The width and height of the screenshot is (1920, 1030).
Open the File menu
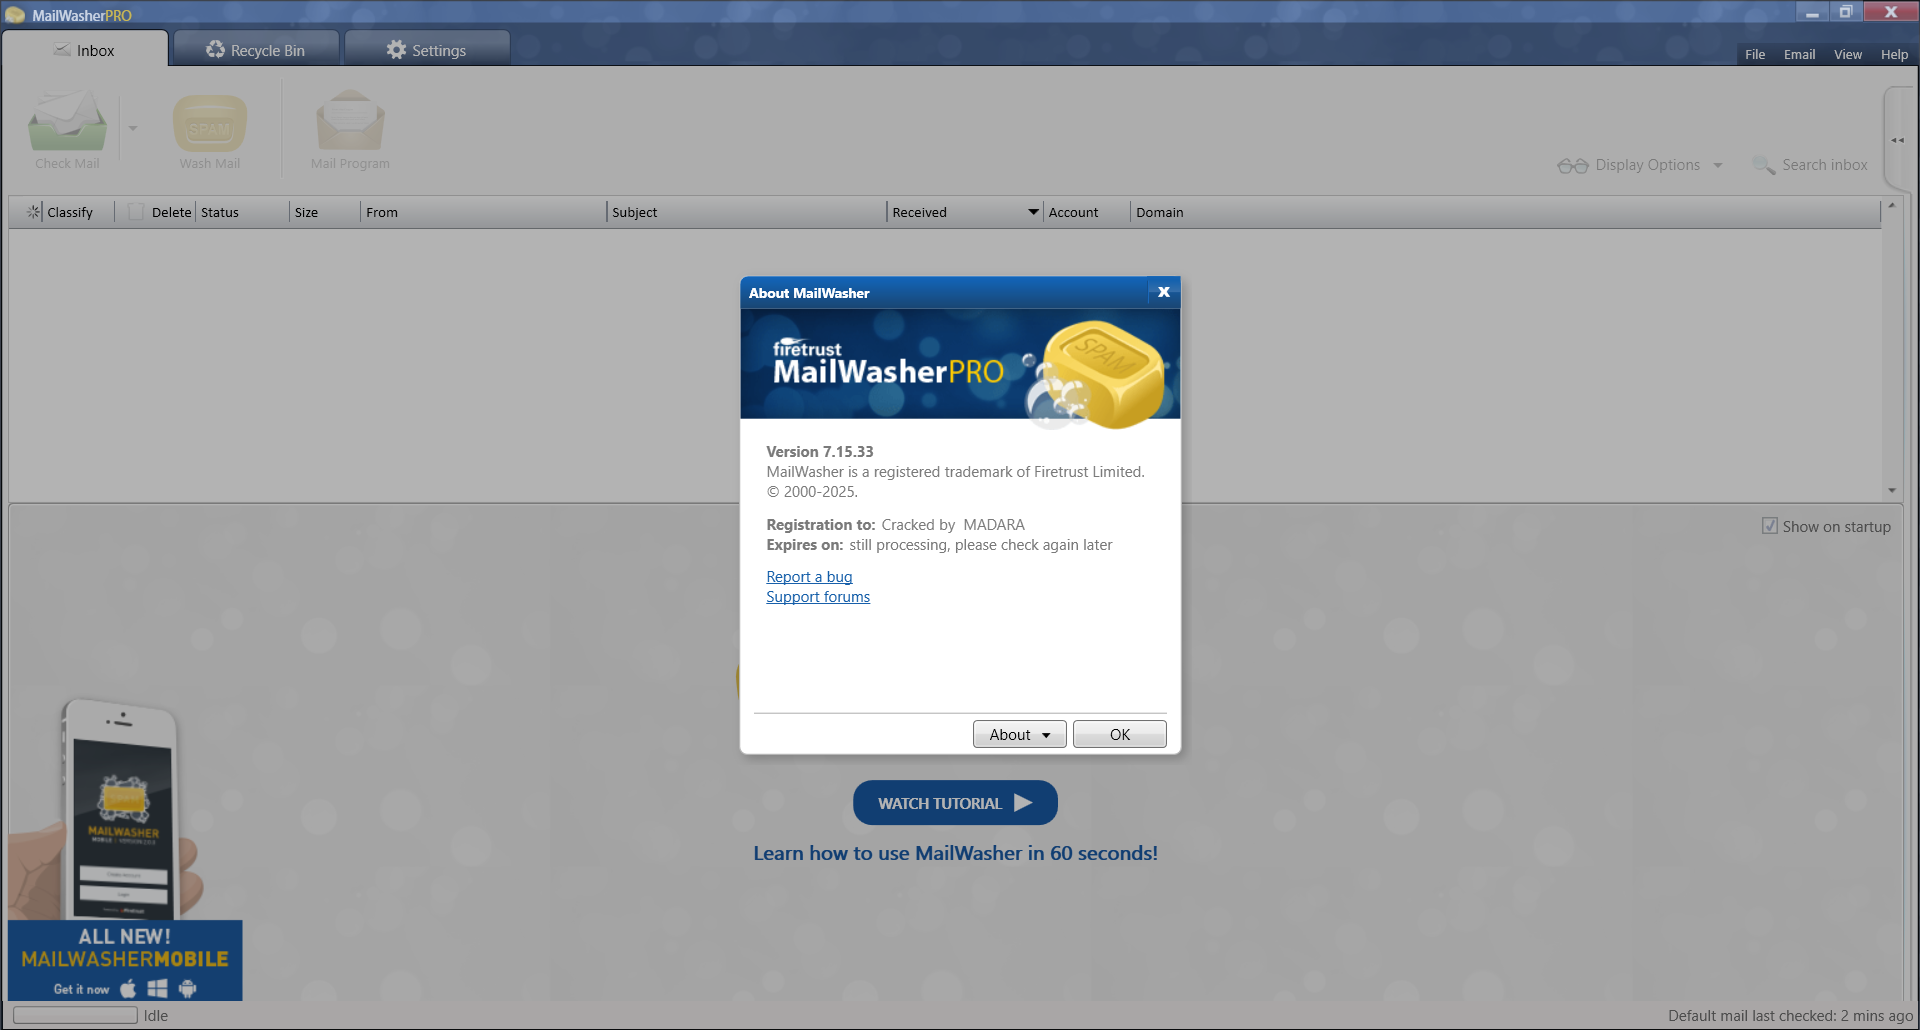1755,54
